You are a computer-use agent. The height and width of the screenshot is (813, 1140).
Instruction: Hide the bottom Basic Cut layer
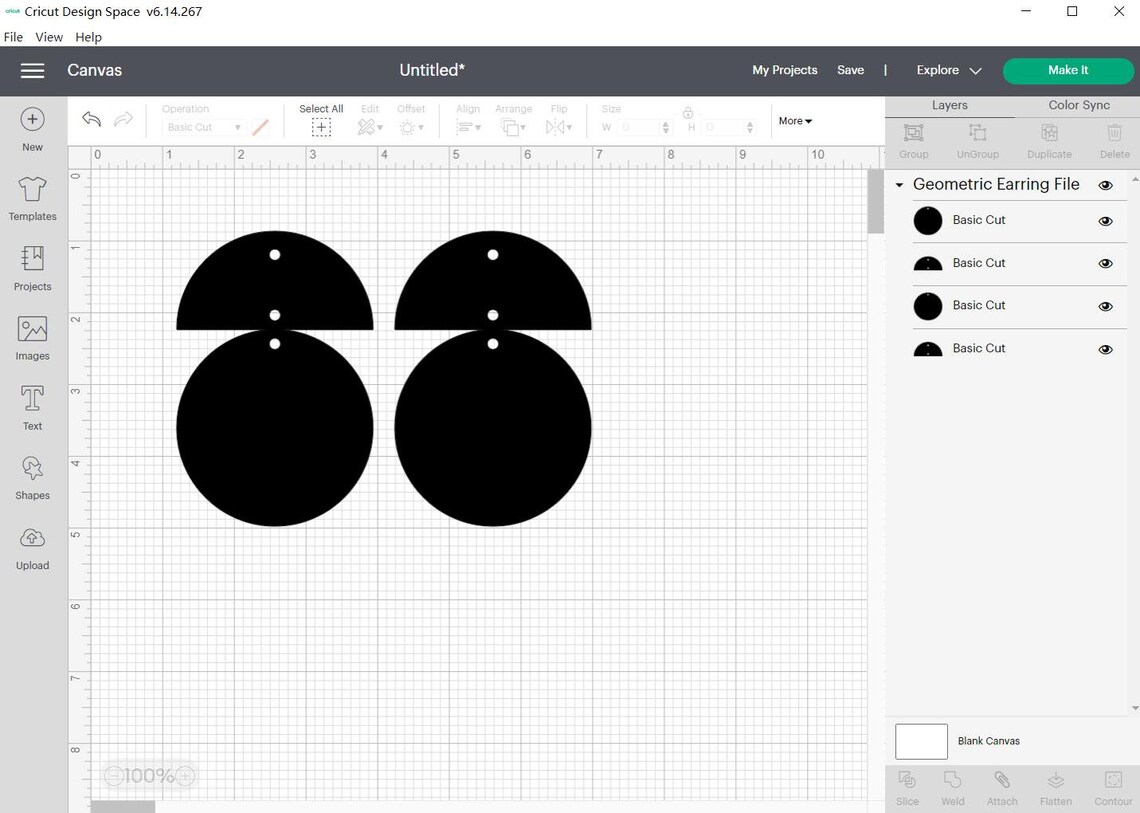pos(1105,349)
